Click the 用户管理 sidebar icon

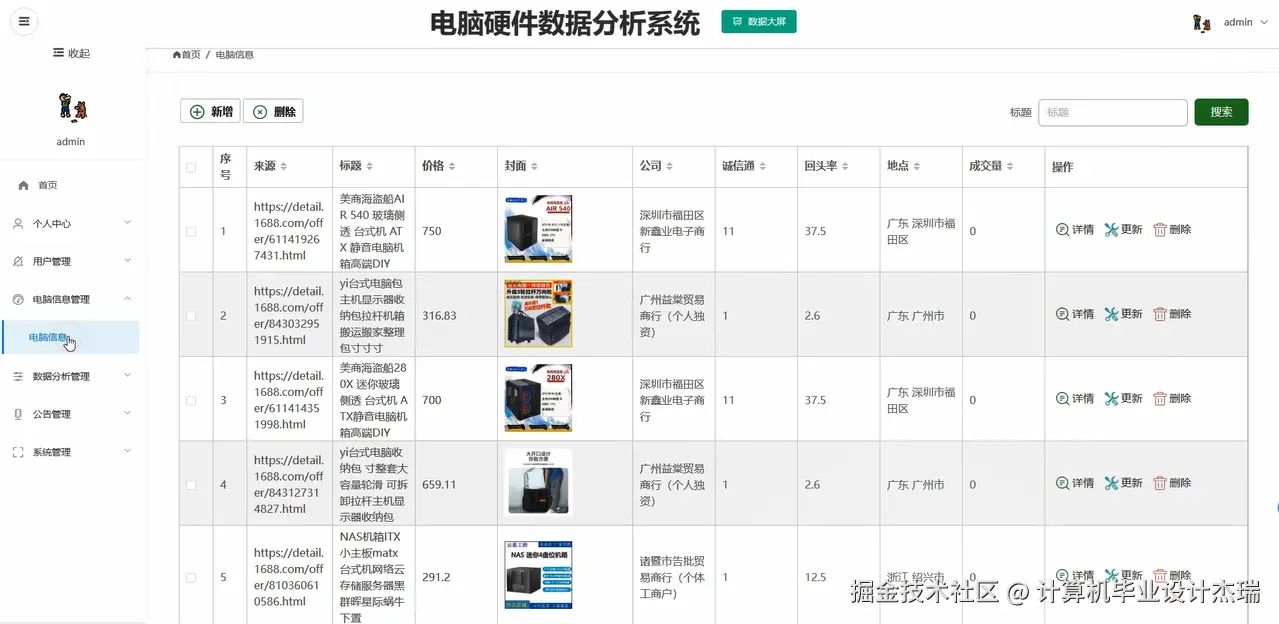[18, 261]
